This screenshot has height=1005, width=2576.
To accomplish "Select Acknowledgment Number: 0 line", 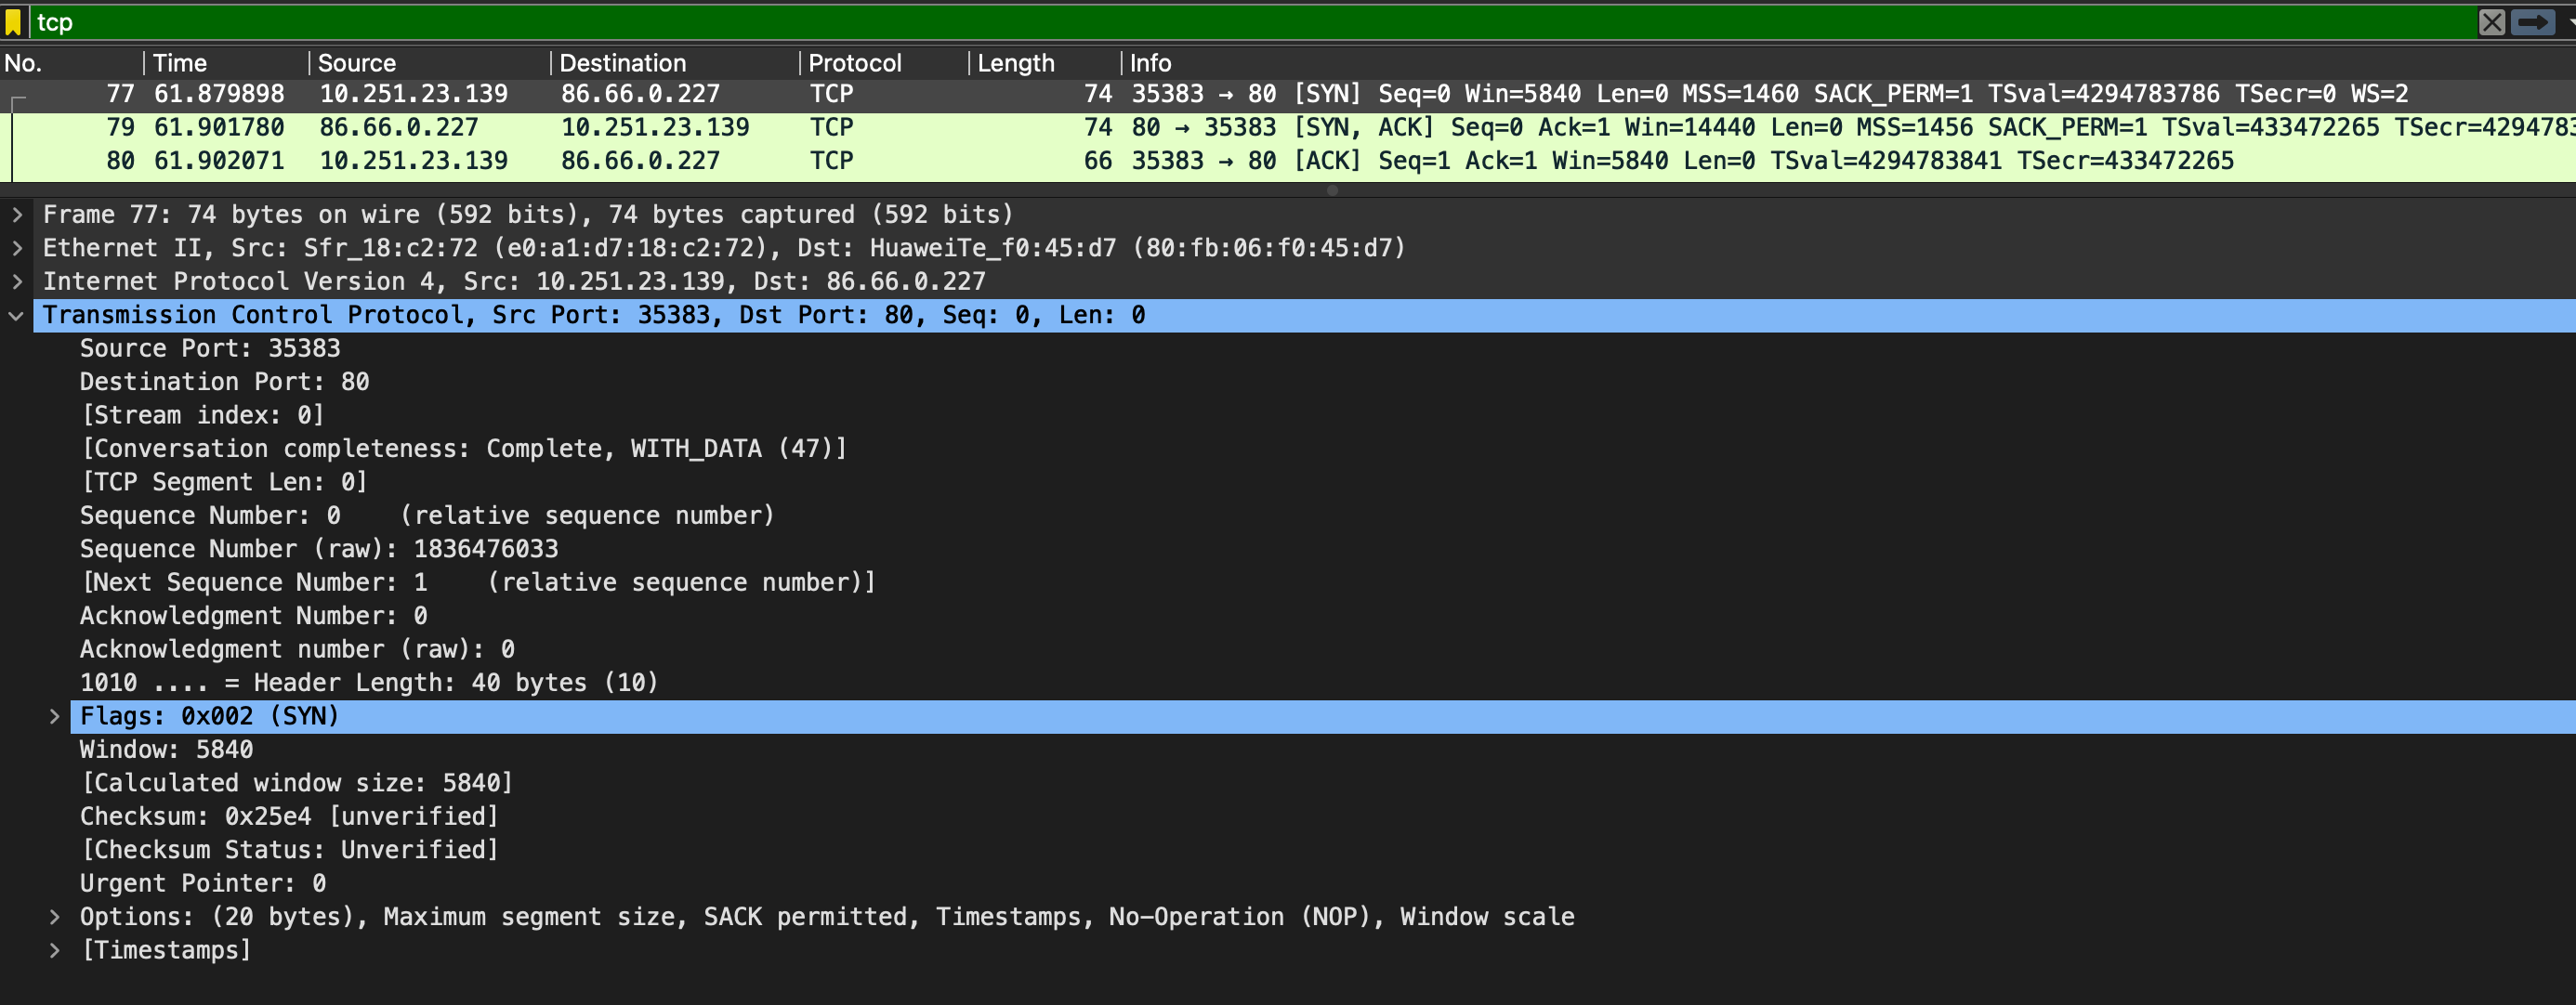I will (x=254, y=616).
